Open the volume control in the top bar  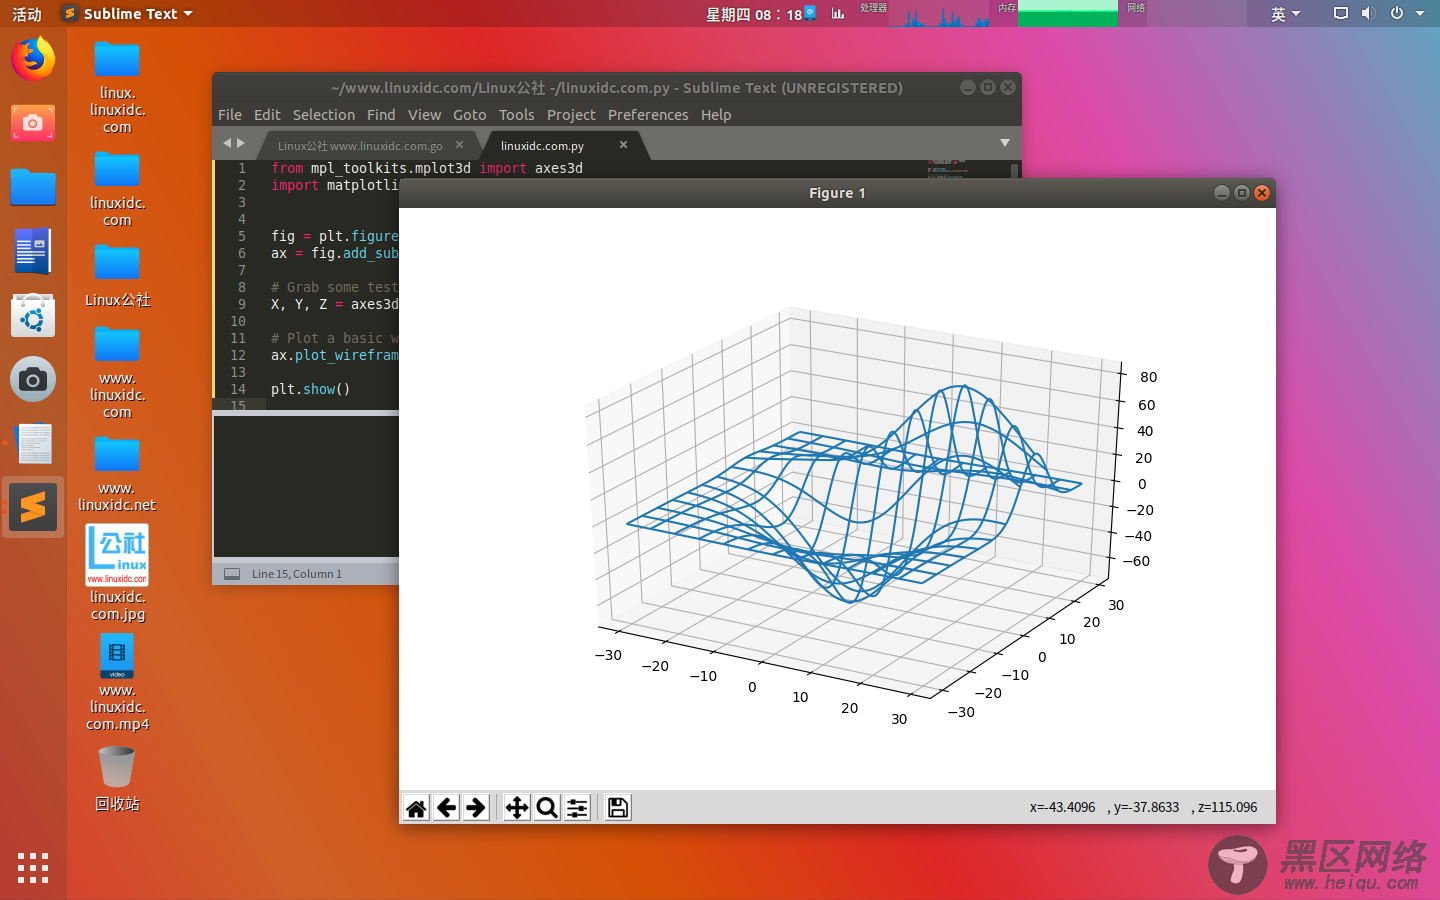[x=1368, y=13]
